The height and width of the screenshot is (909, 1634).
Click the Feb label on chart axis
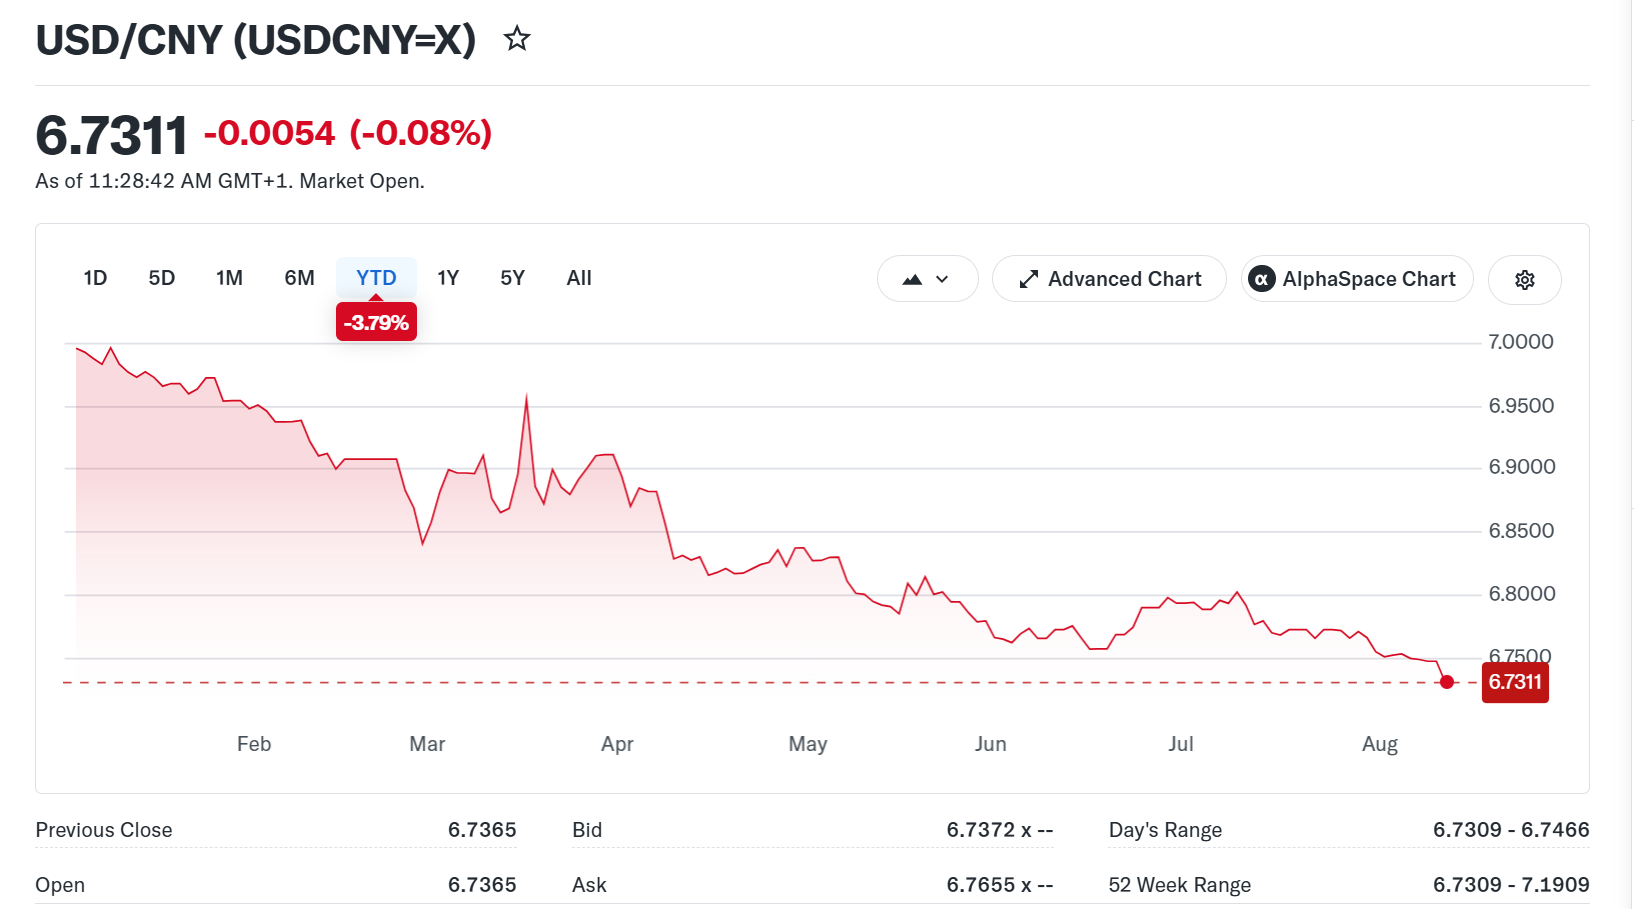pos(254,744)
